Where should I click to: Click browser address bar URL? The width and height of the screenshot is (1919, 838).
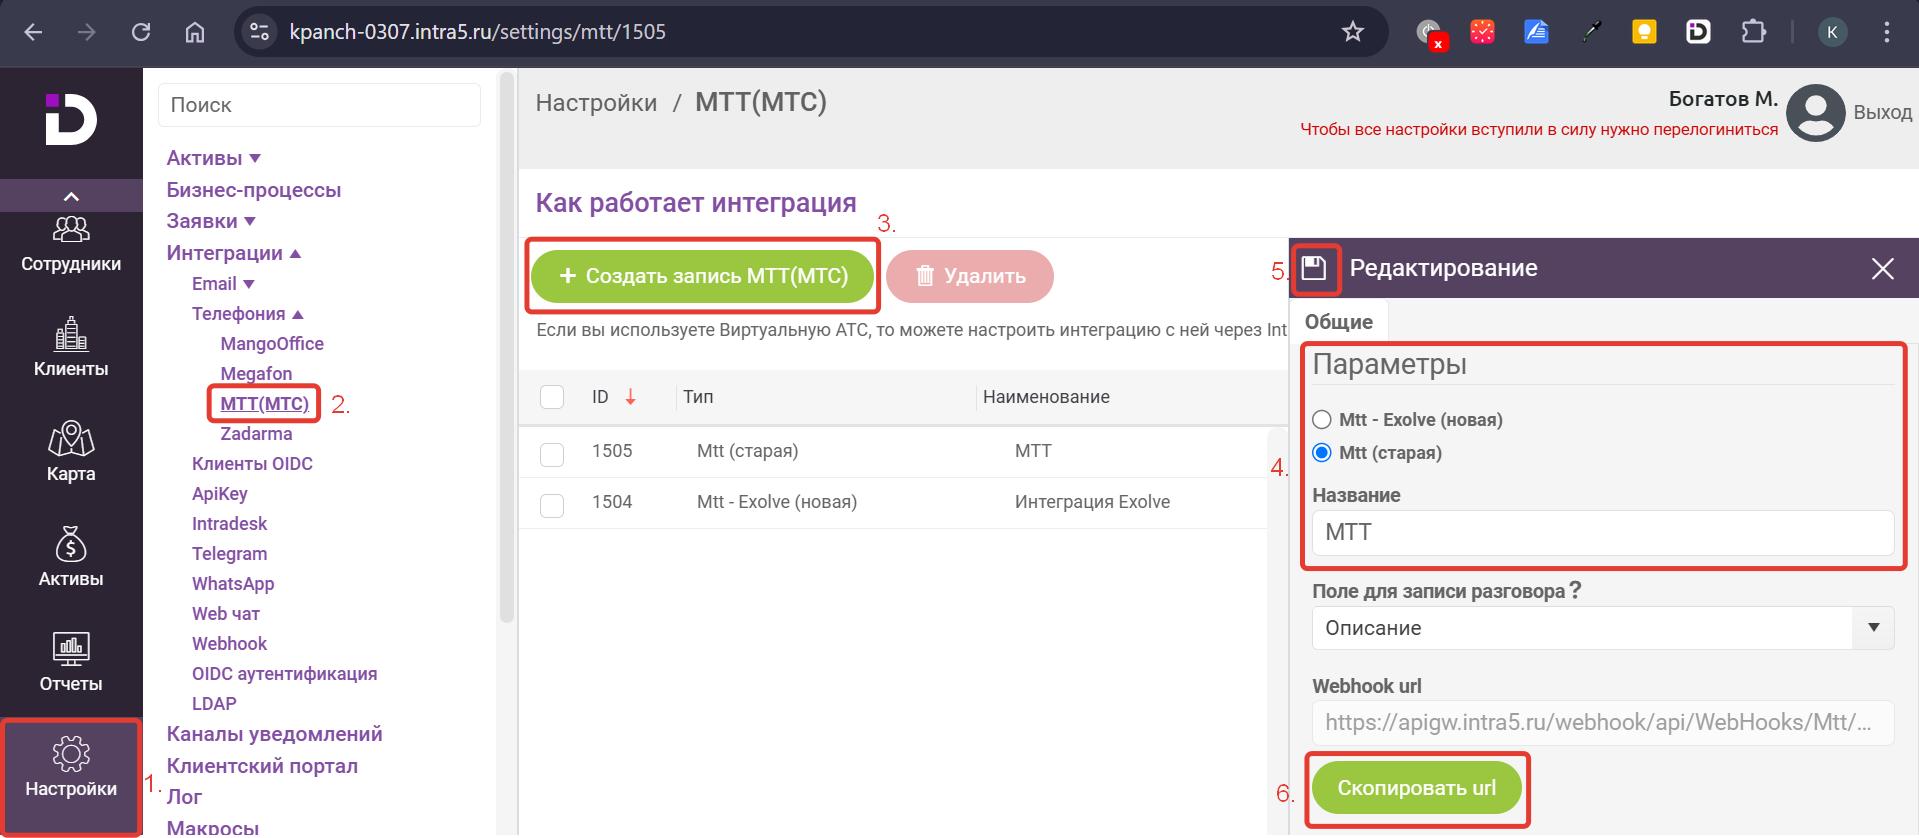tap(477, 32)
